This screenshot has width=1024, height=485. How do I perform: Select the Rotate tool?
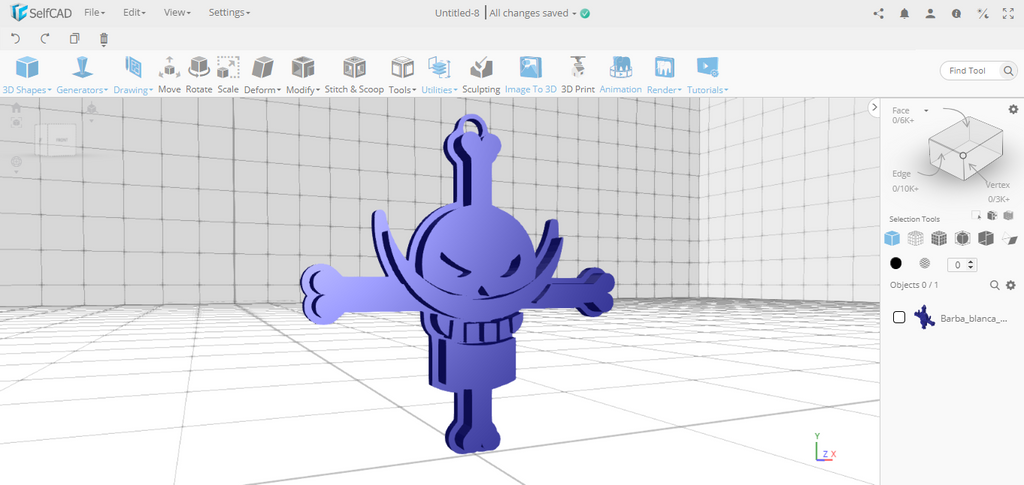point(199,75)
